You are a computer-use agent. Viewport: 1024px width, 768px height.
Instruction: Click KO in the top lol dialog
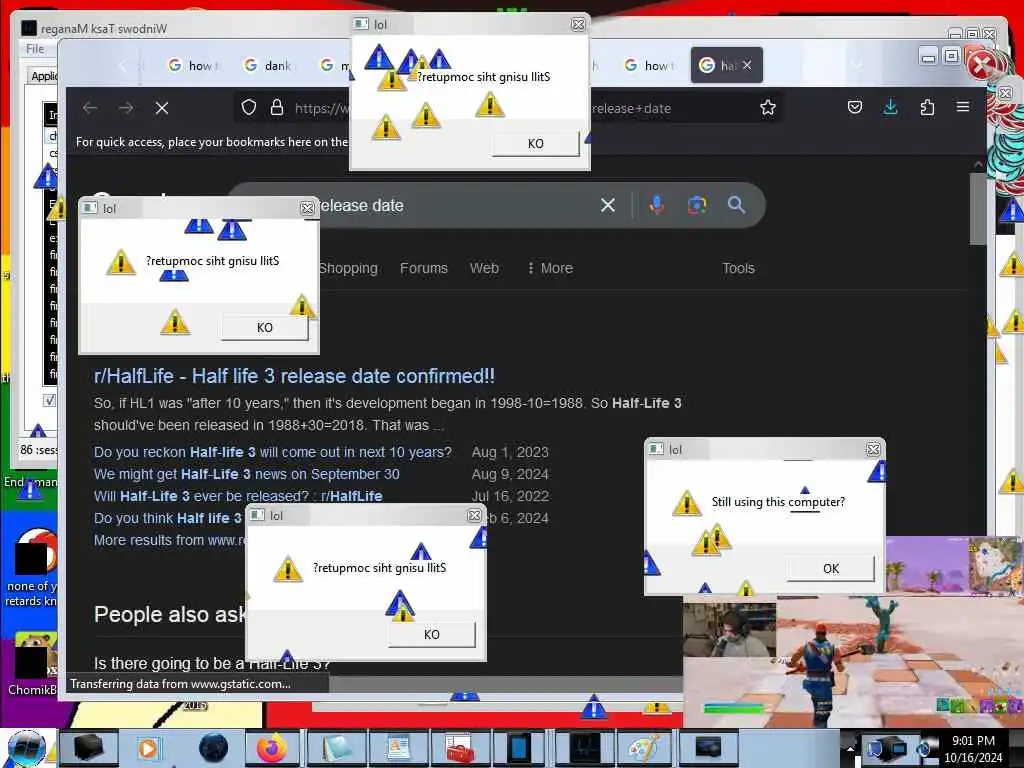coord(536,143)
